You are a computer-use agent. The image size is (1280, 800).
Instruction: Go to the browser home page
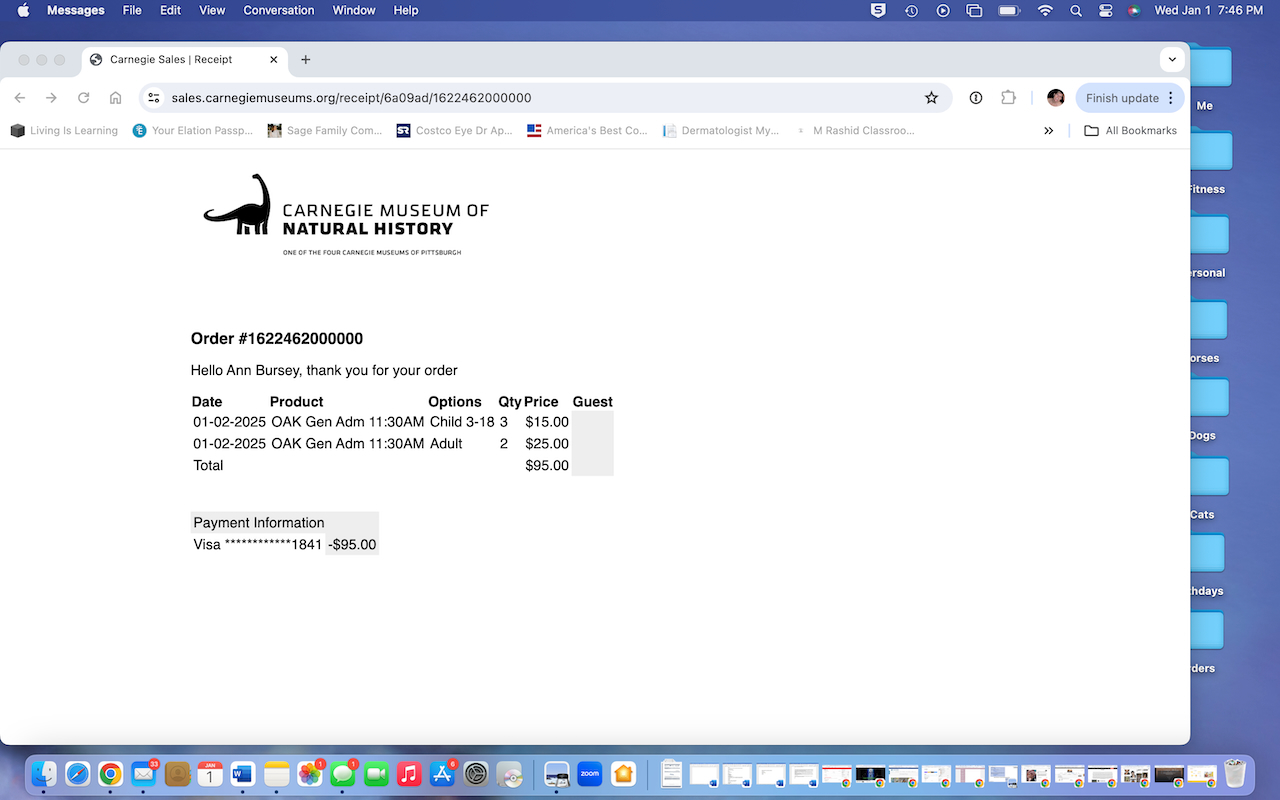point(116,98)
